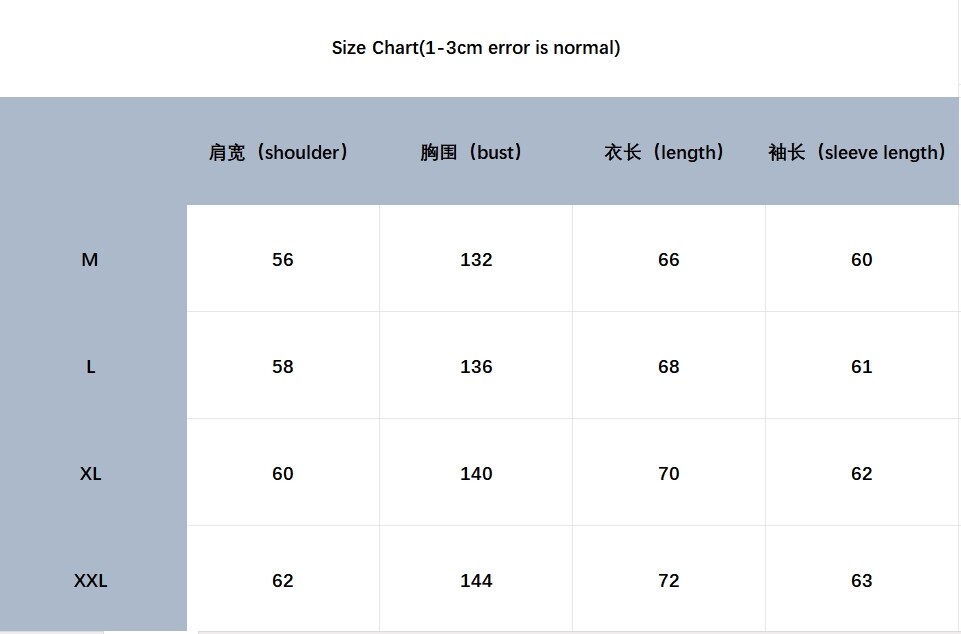Click the XXL bust value 144
The height and width of the screenshot is (634, 961).
tap(476, 581)
